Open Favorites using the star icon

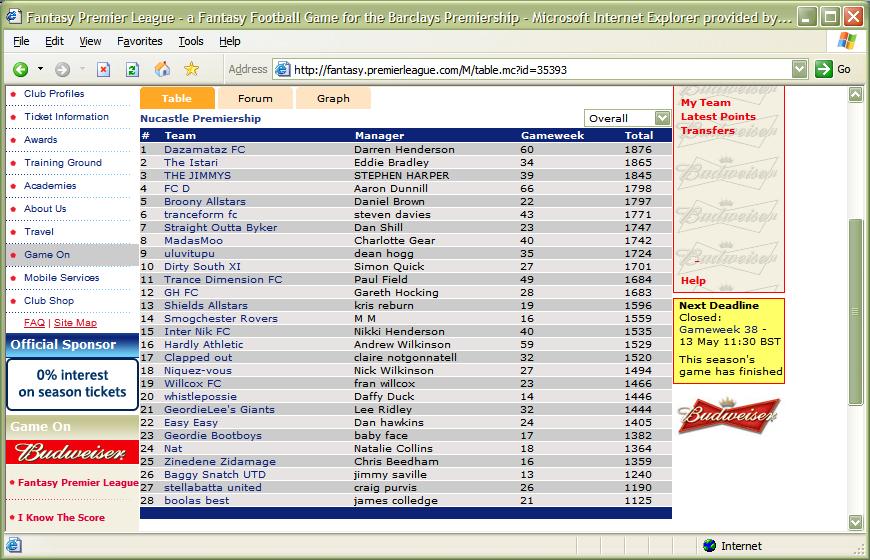coord(191,69)
